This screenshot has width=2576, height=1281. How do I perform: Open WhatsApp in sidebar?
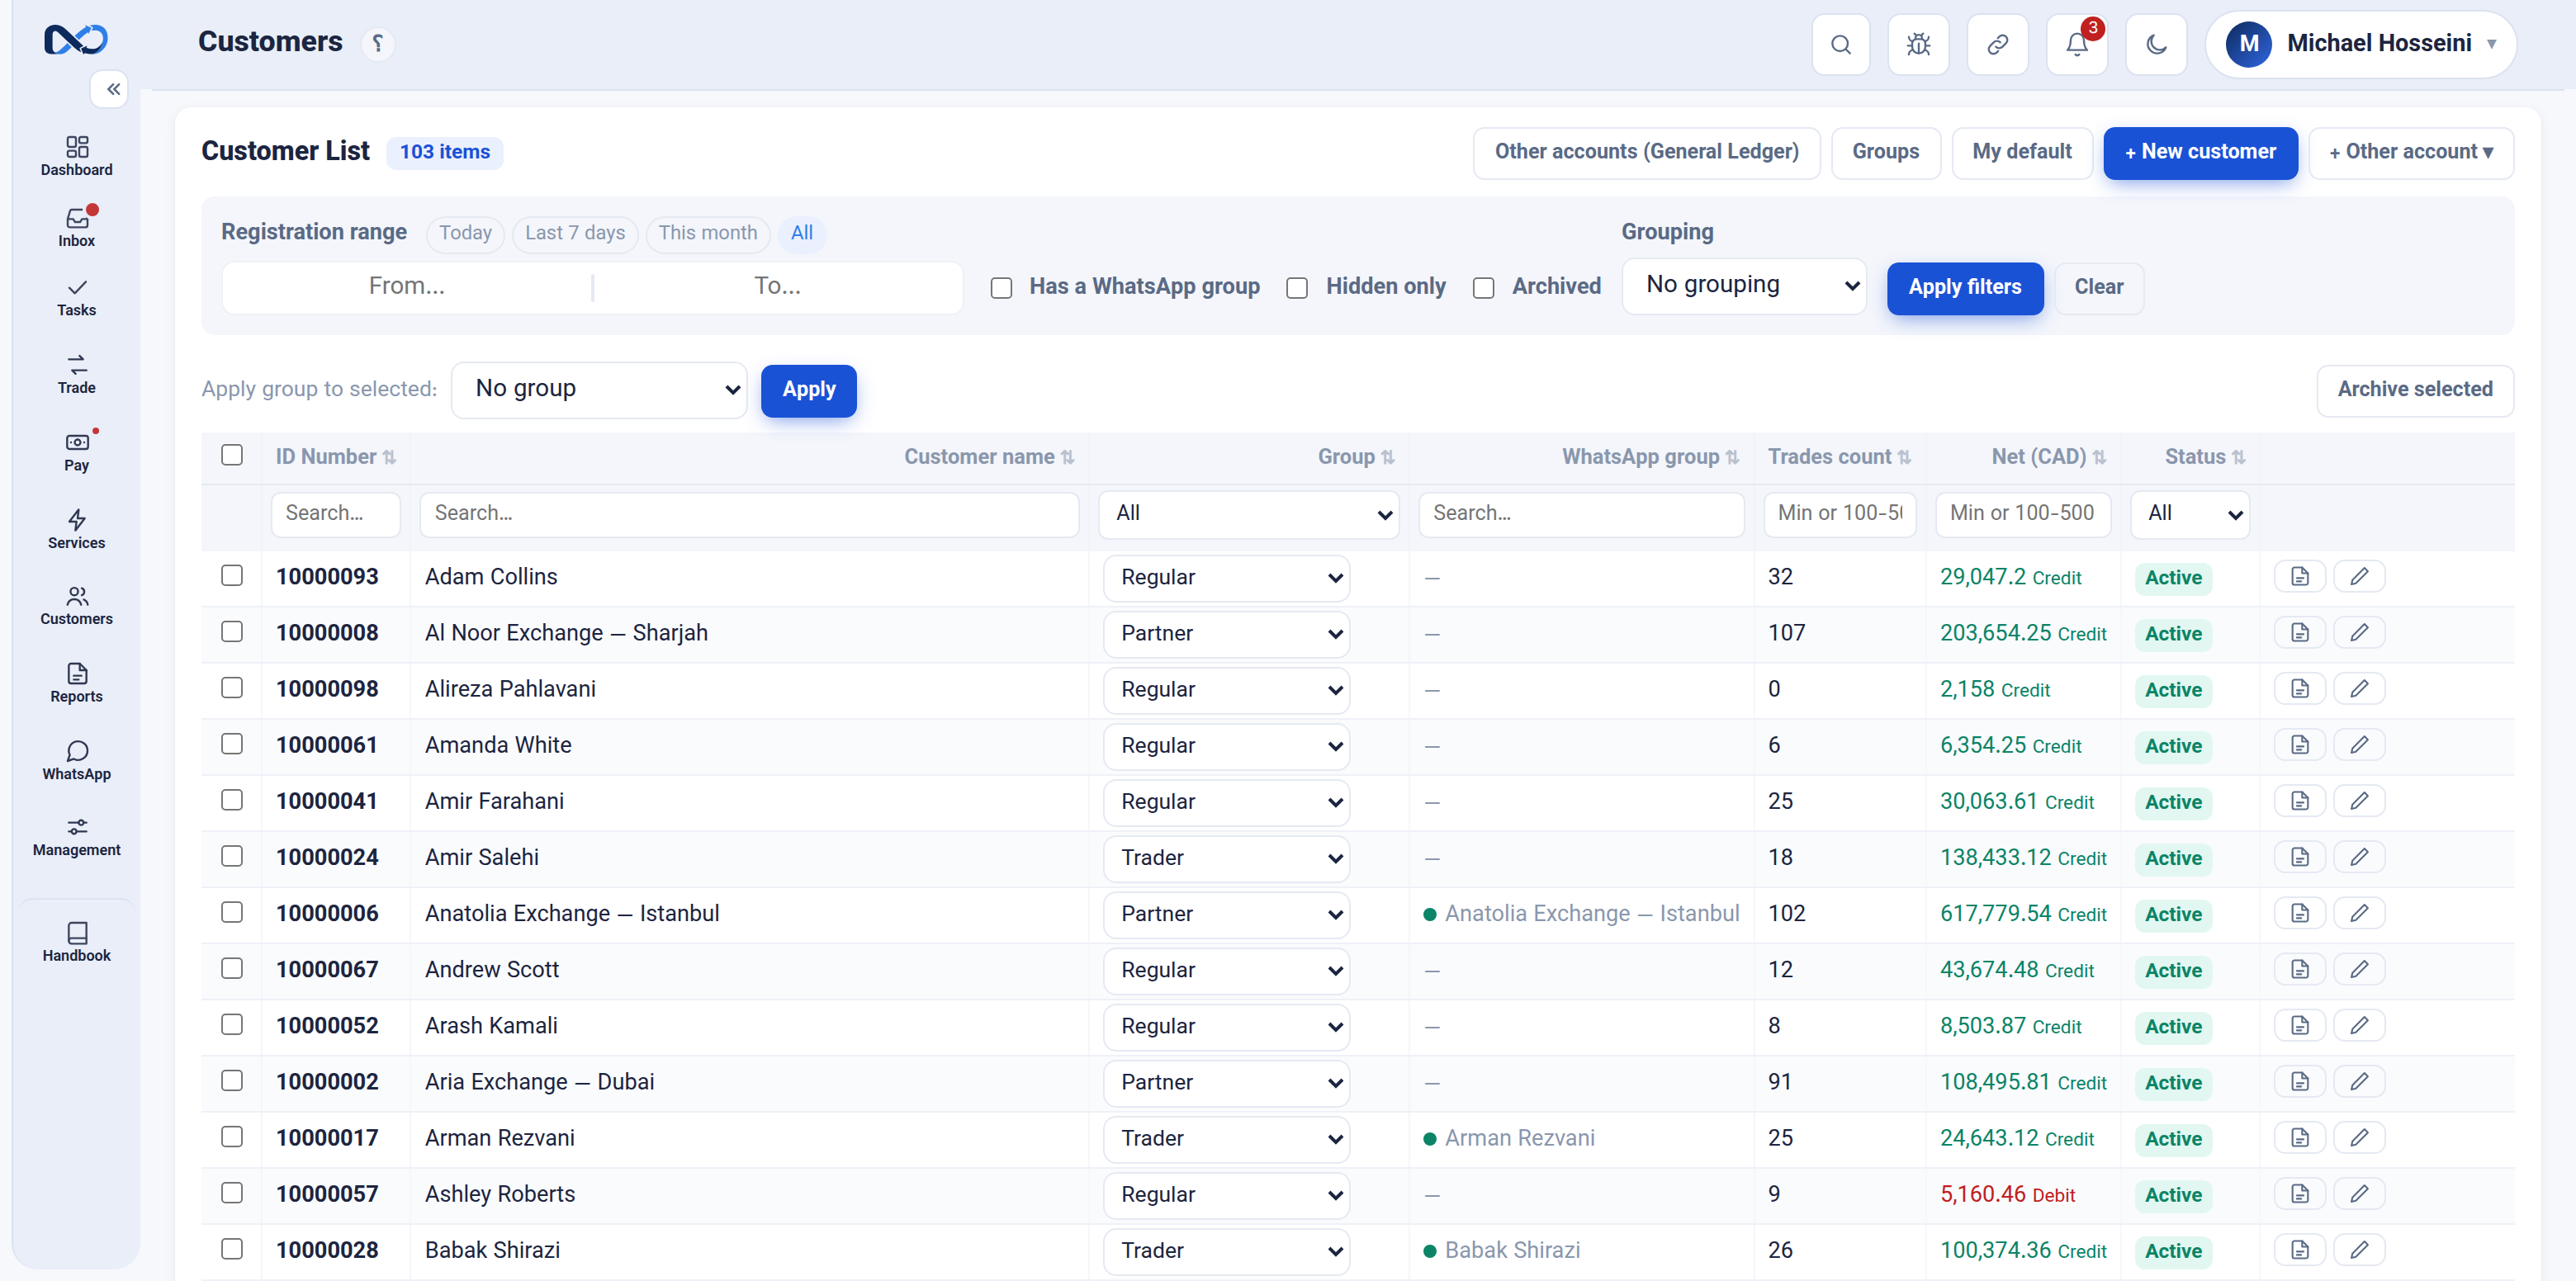[76, 761]
